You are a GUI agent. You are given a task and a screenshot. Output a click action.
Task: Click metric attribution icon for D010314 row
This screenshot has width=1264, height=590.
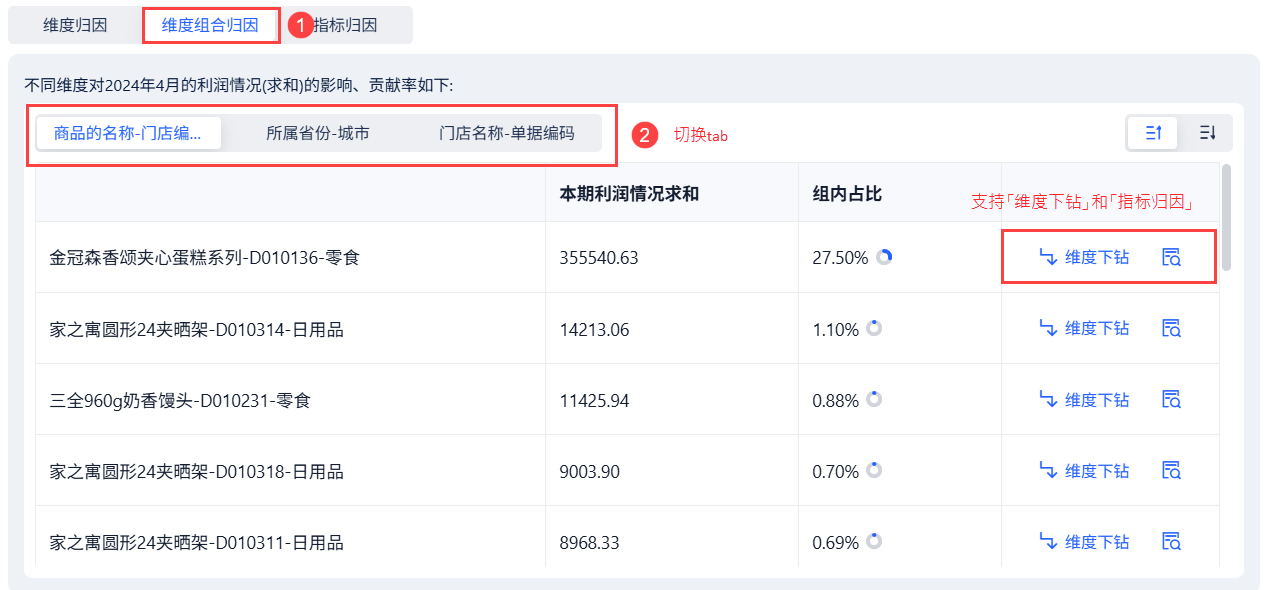point(1171,328)
